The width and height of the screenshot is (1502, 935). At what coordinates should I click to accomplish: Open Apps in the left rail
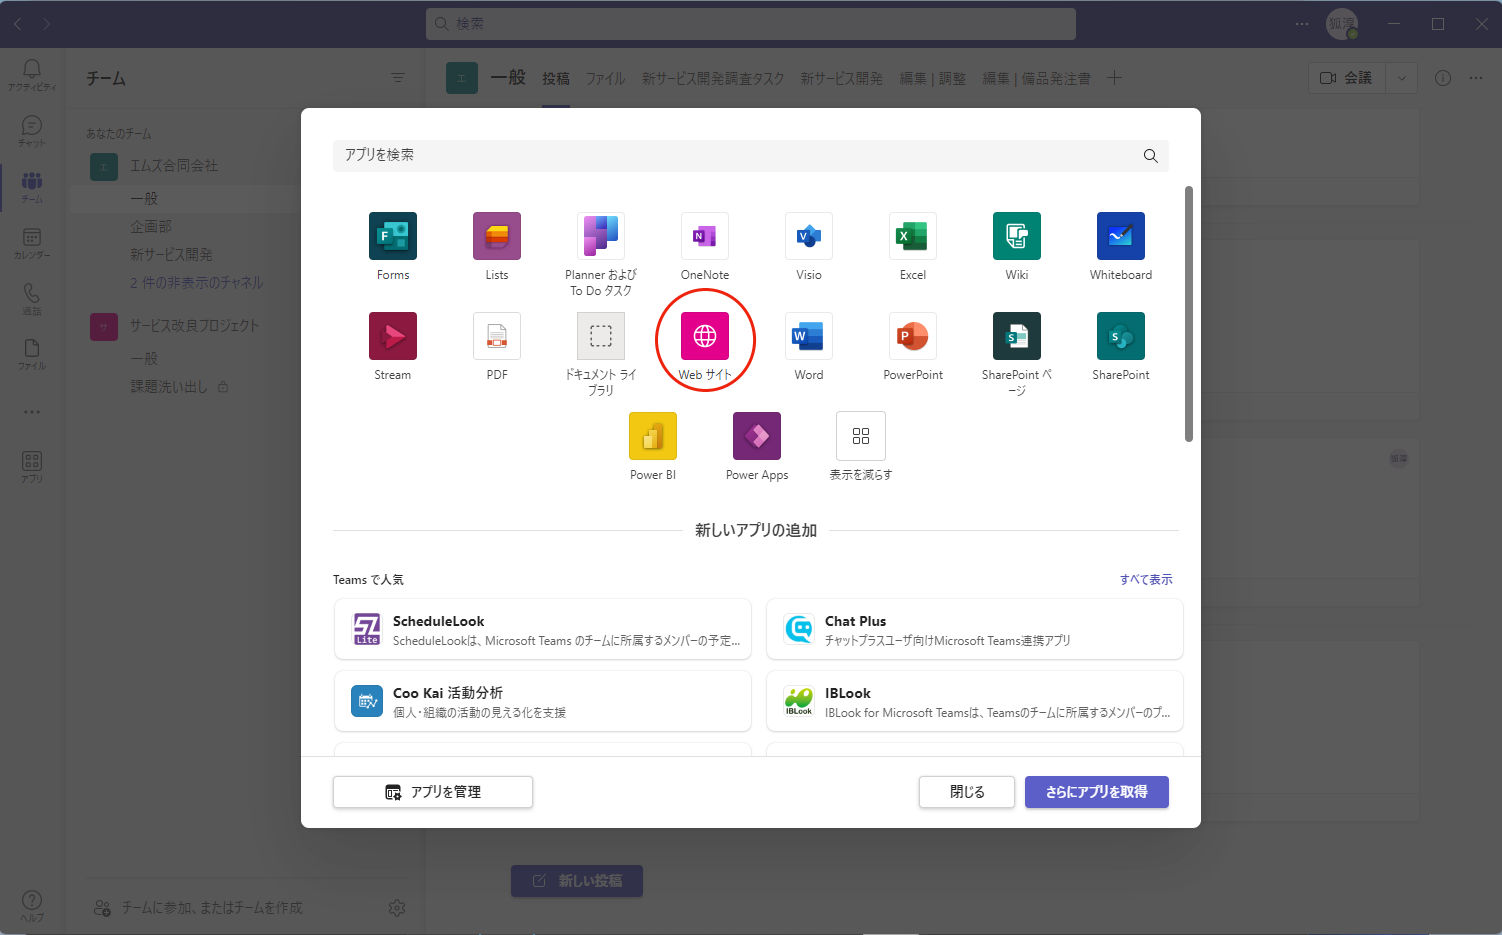click(x=32, y=467)
